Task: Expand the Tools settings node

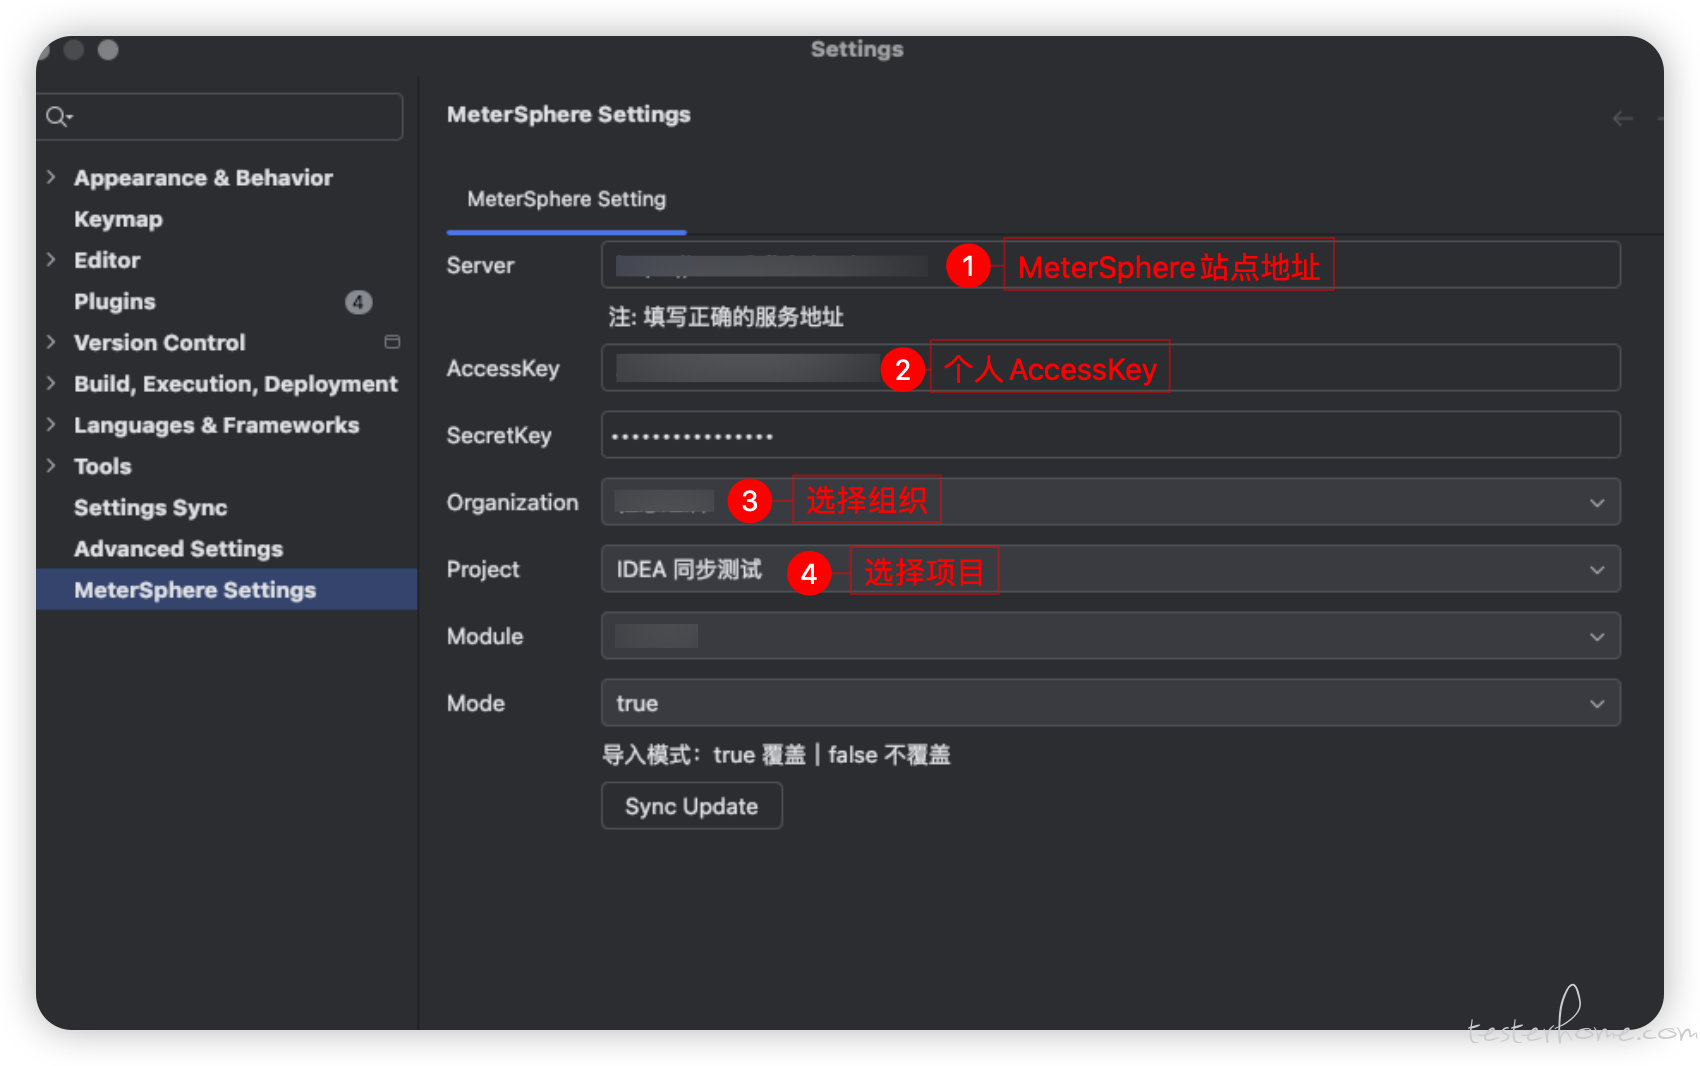Action: coord(51,466)
